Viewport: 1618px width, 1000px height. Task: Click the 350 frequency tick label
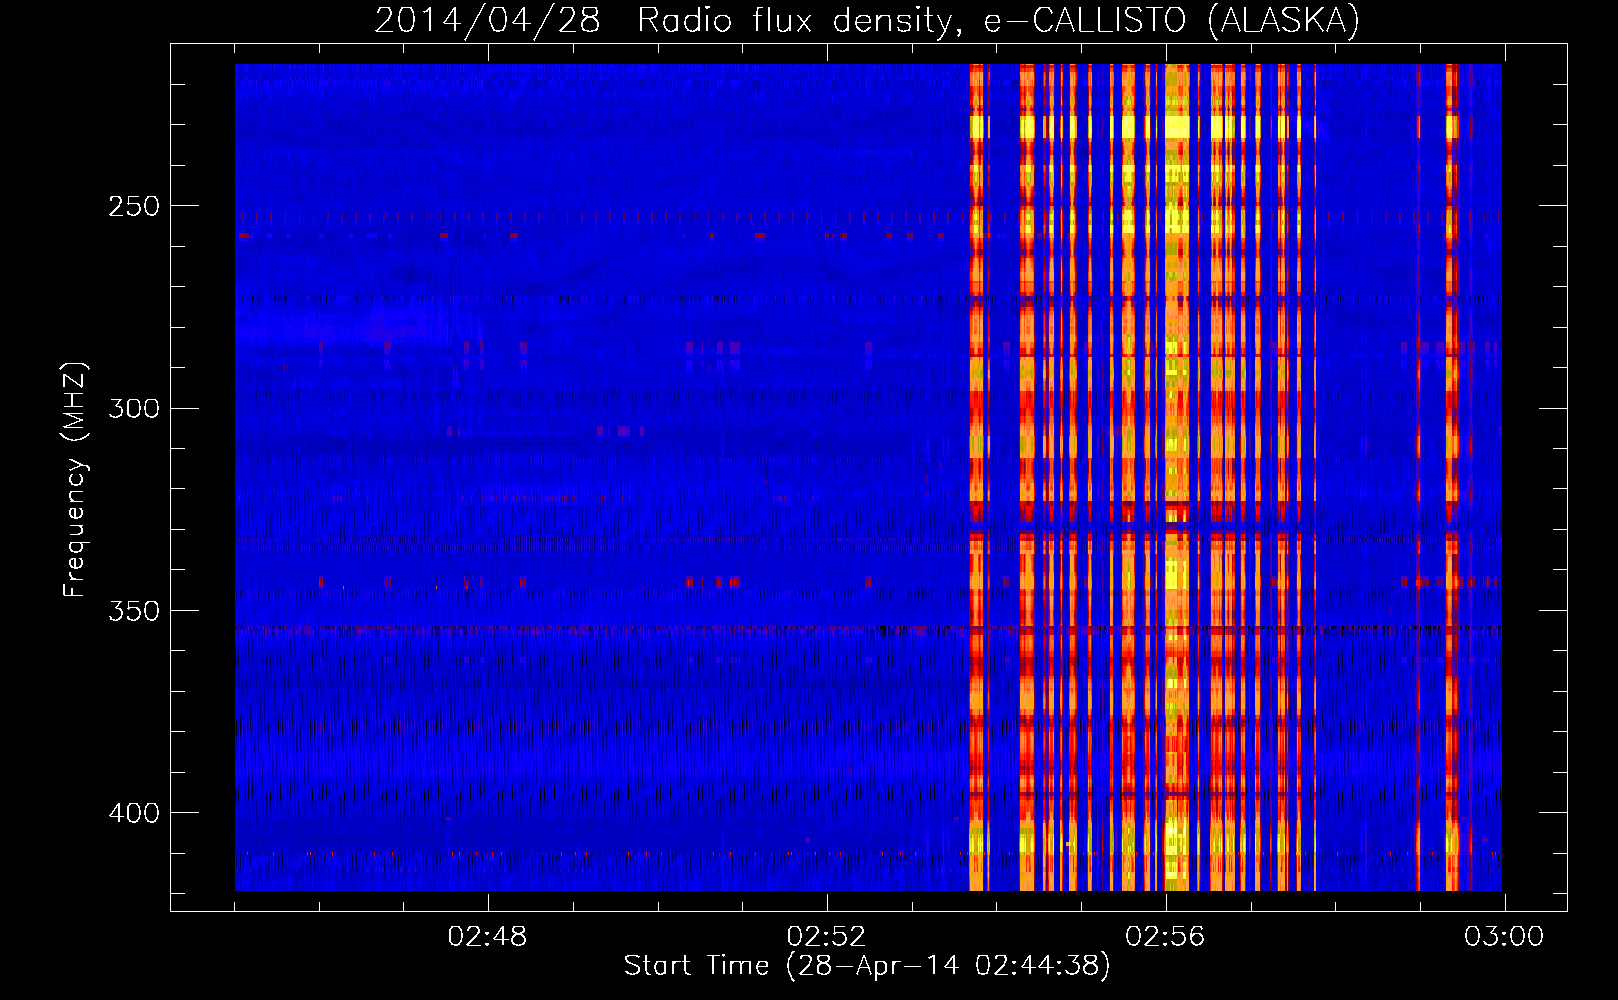134,610
